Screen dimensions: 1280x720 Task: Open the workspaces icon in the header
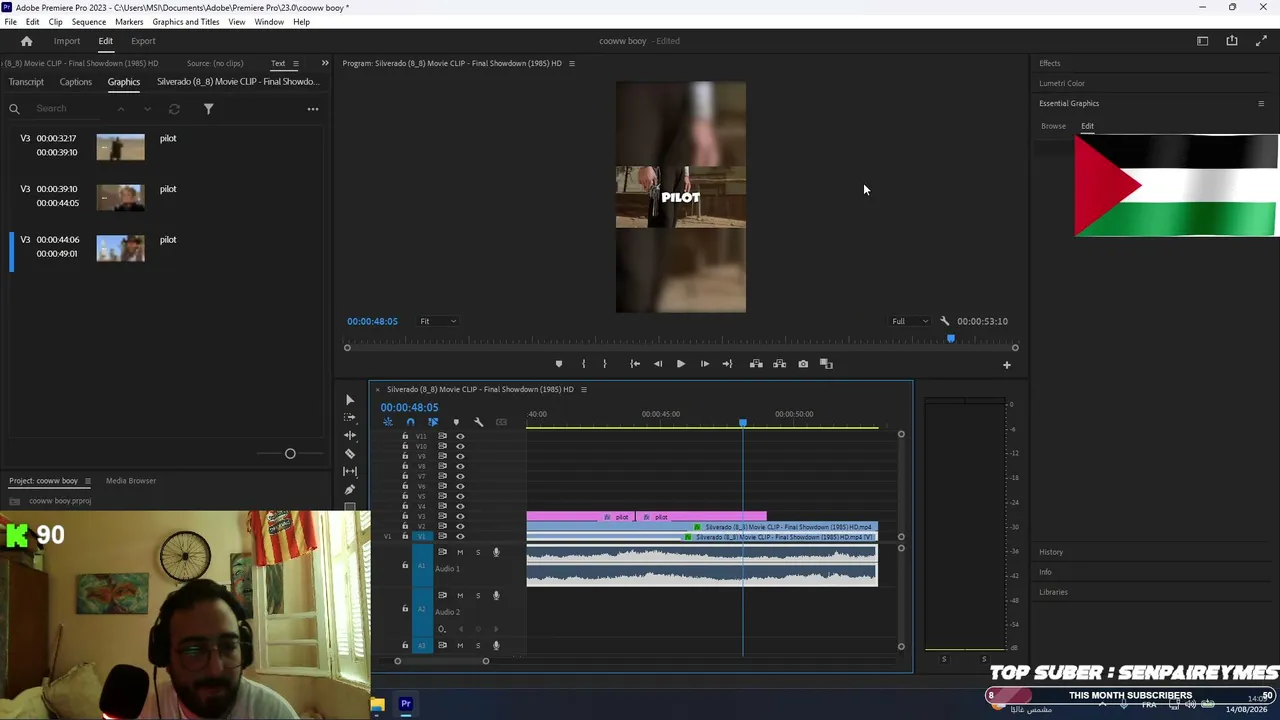(x=1203, y=41)
